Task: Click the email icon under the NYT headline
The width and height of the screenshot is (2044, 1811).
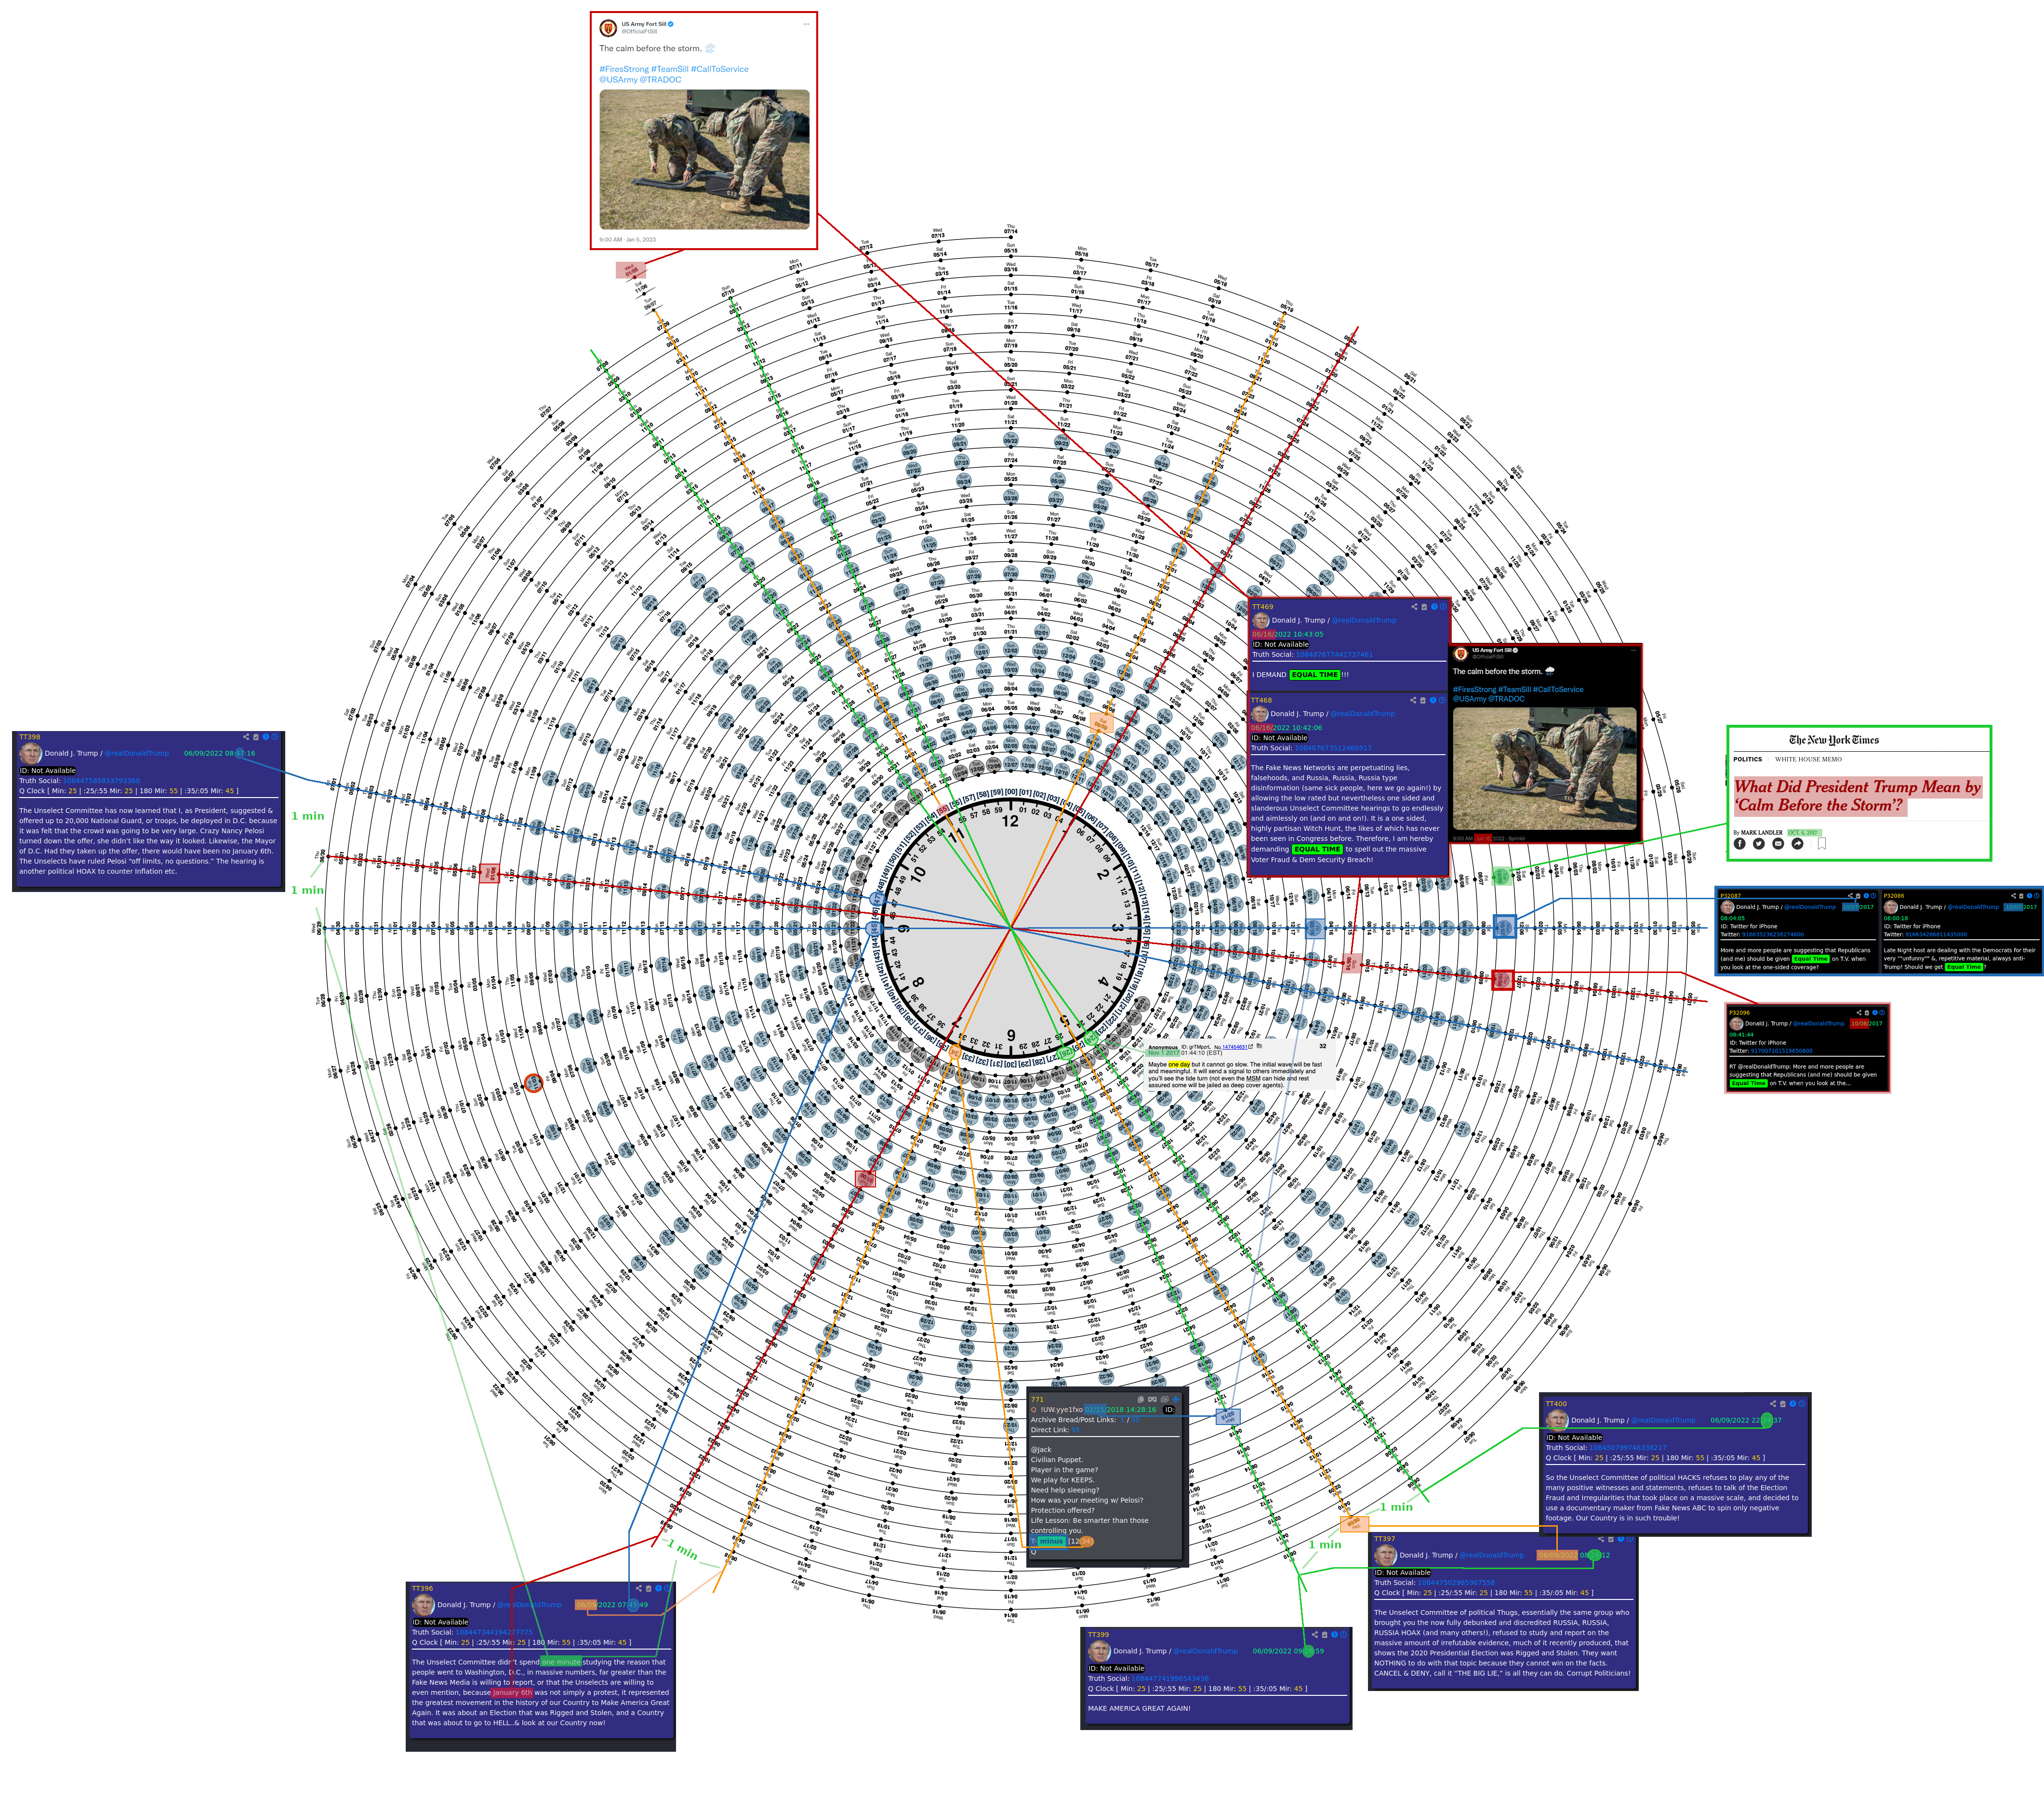Action: click(1778, 844)
